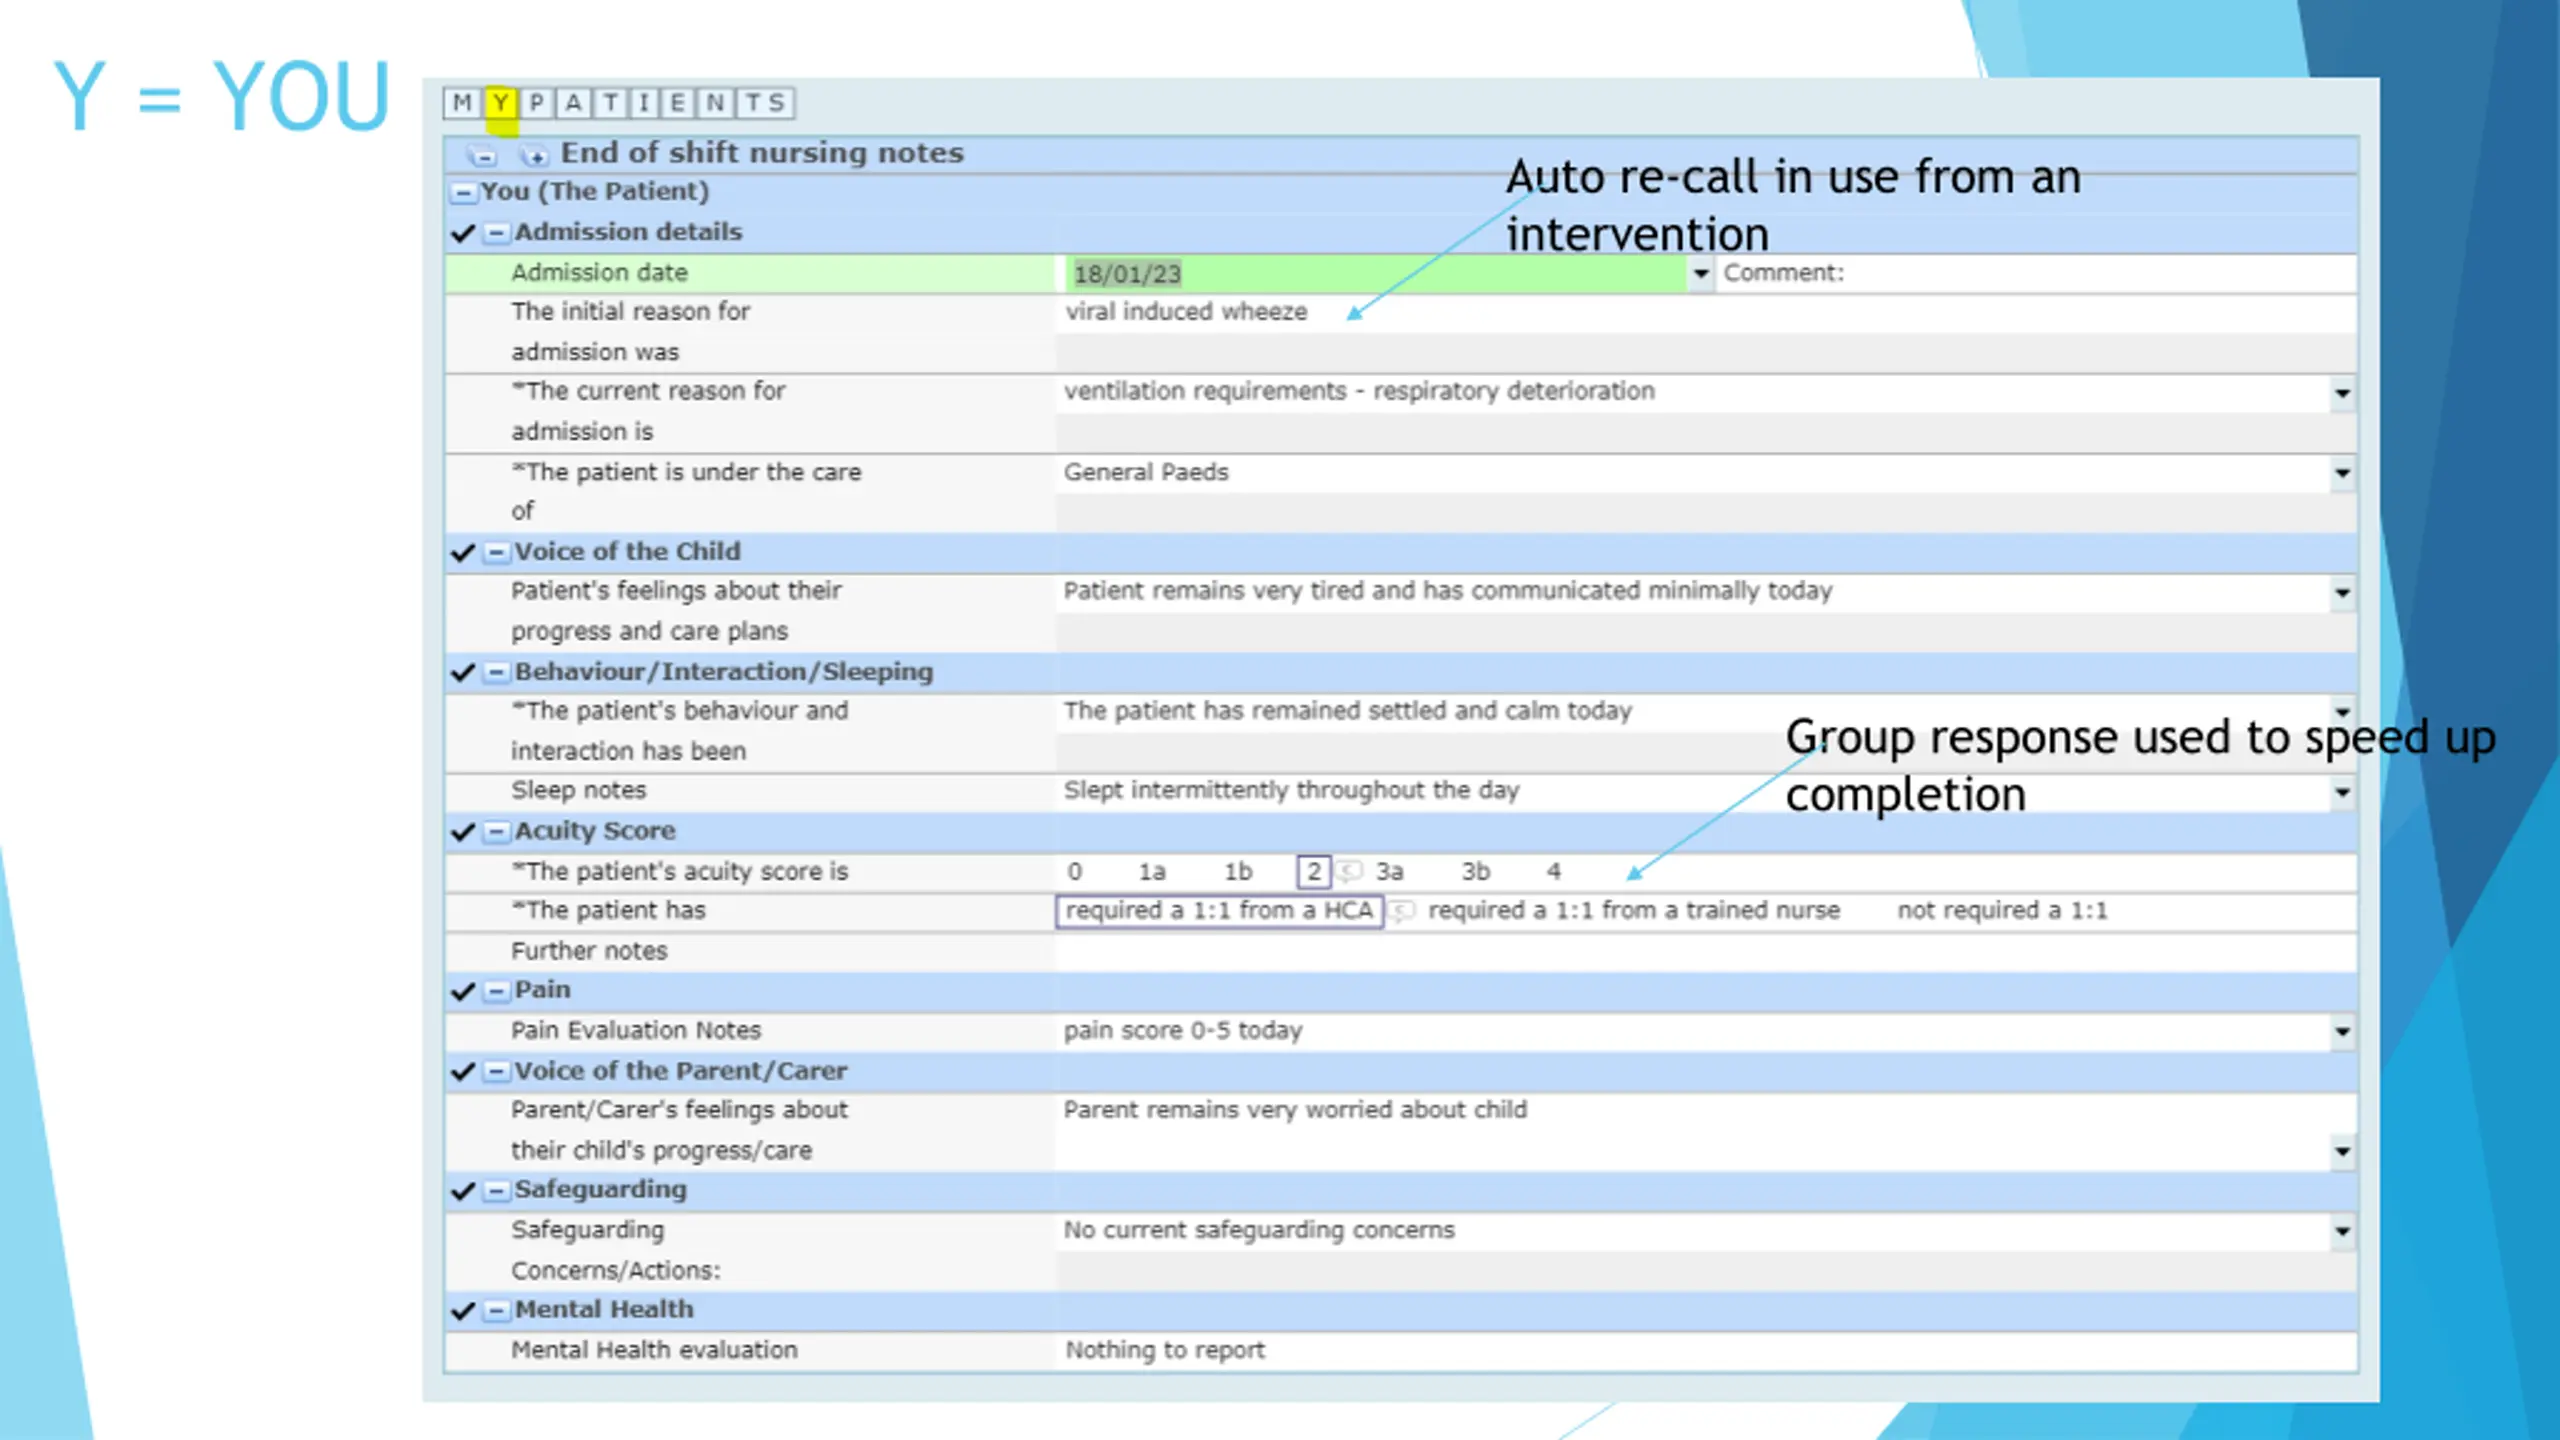Screen dimensions: 2560x1440
Task: Click the collapse-all icon beside End of shift notes
Action: click(x=482, y=155)
